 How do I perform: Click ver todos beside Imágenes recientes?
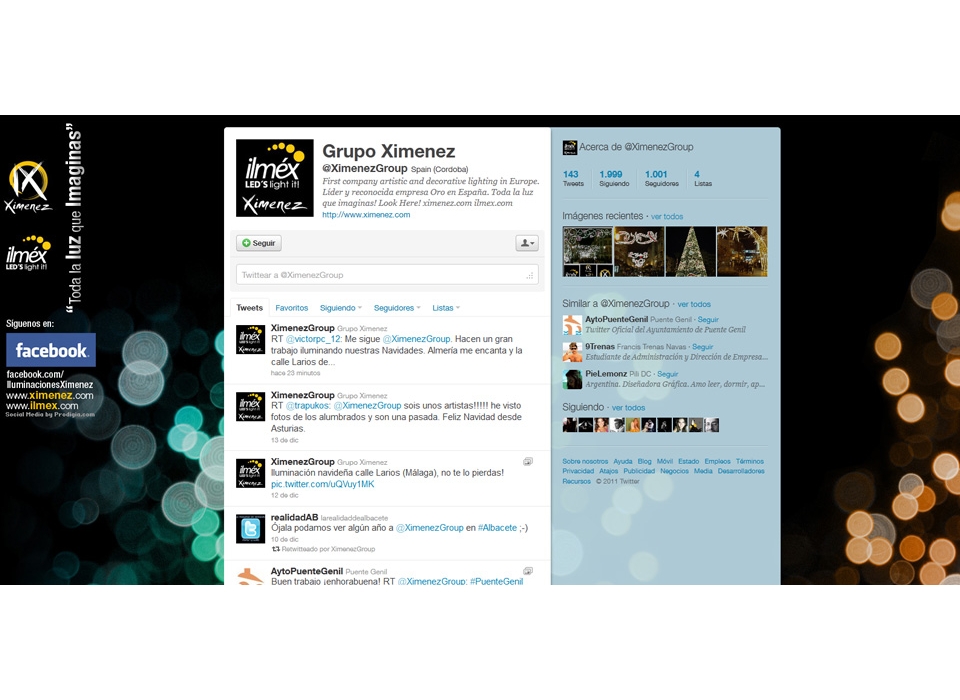coord(667,217)
